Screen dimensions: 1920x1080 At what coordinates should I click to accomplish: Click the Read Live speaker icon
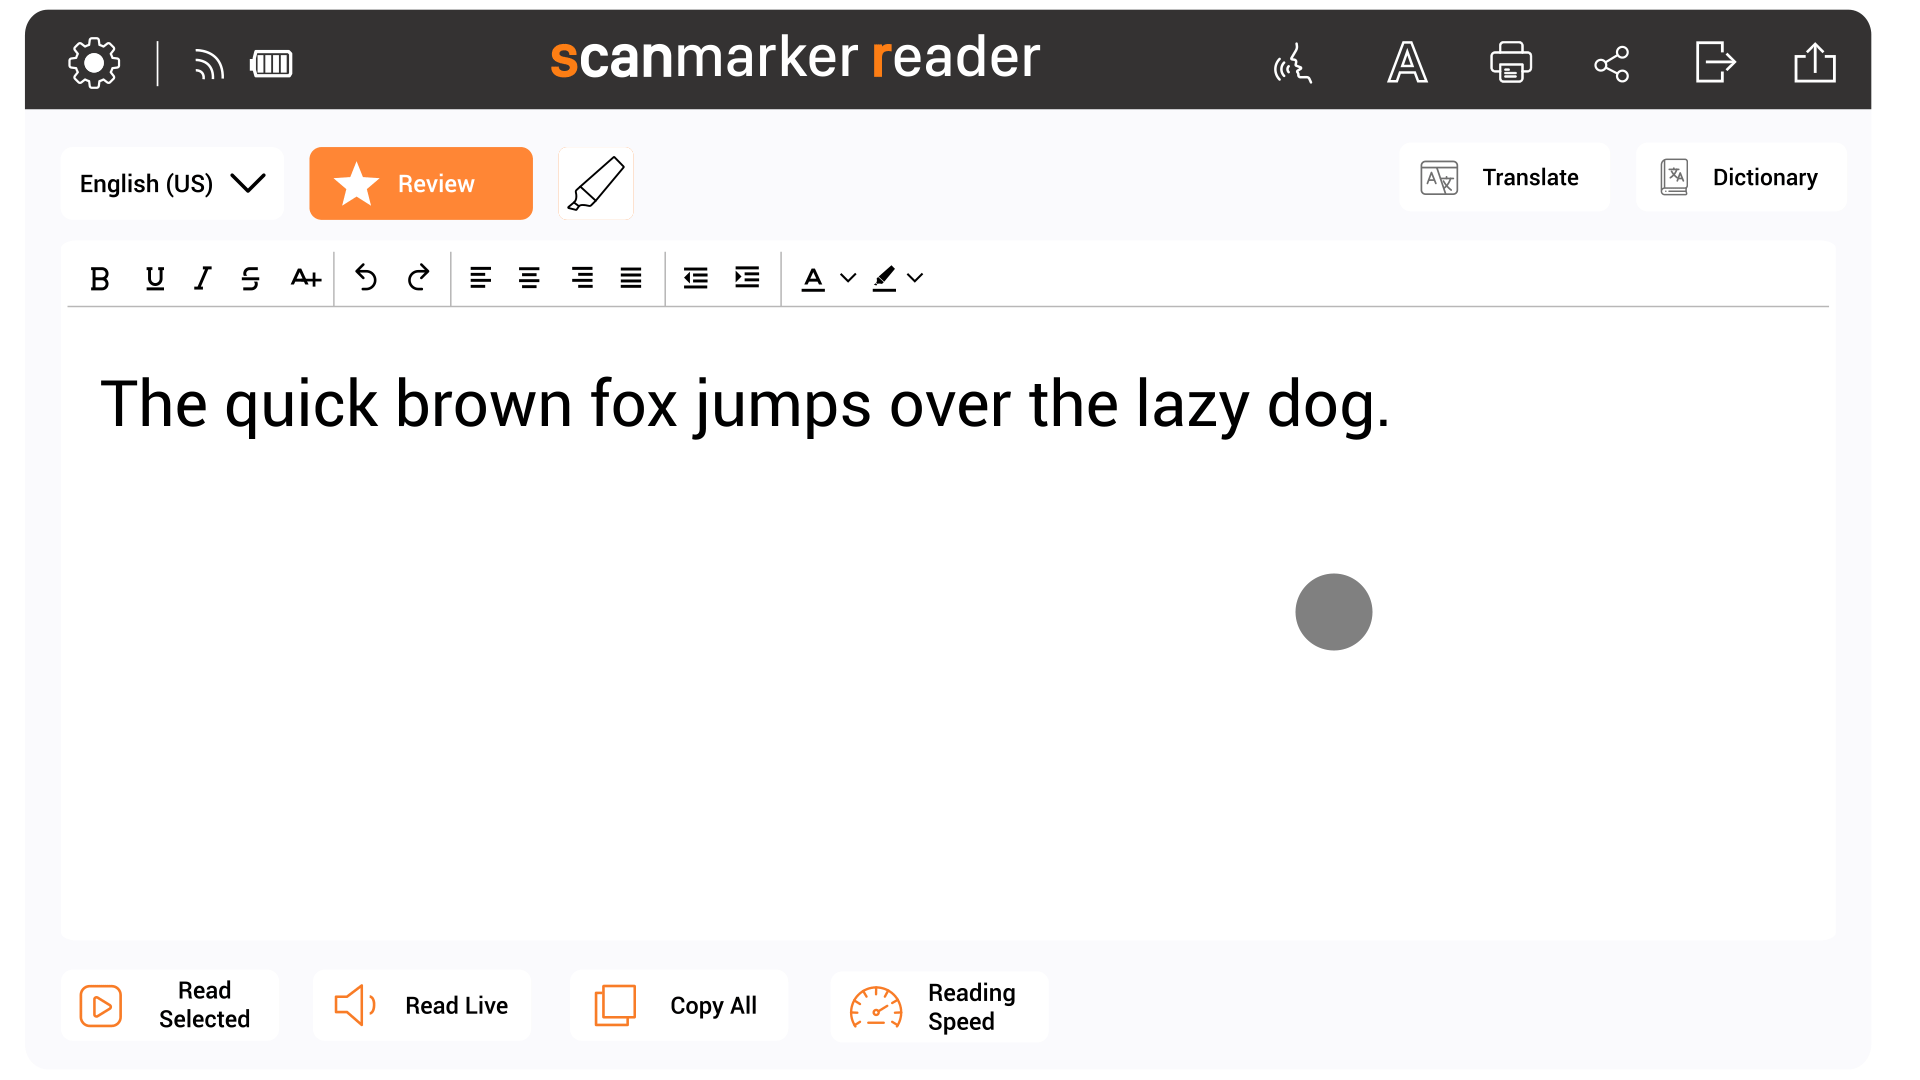pos(356,1005)
